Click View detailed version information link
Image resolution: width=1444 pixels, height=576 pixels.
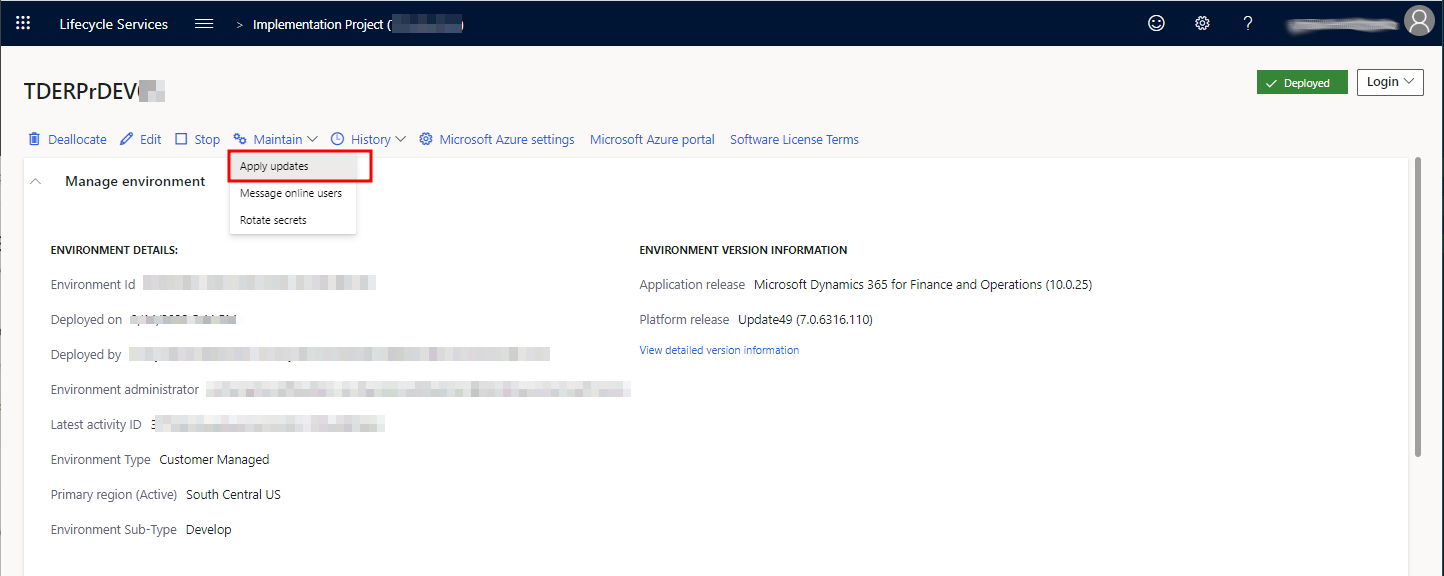(x=719, y=350)
